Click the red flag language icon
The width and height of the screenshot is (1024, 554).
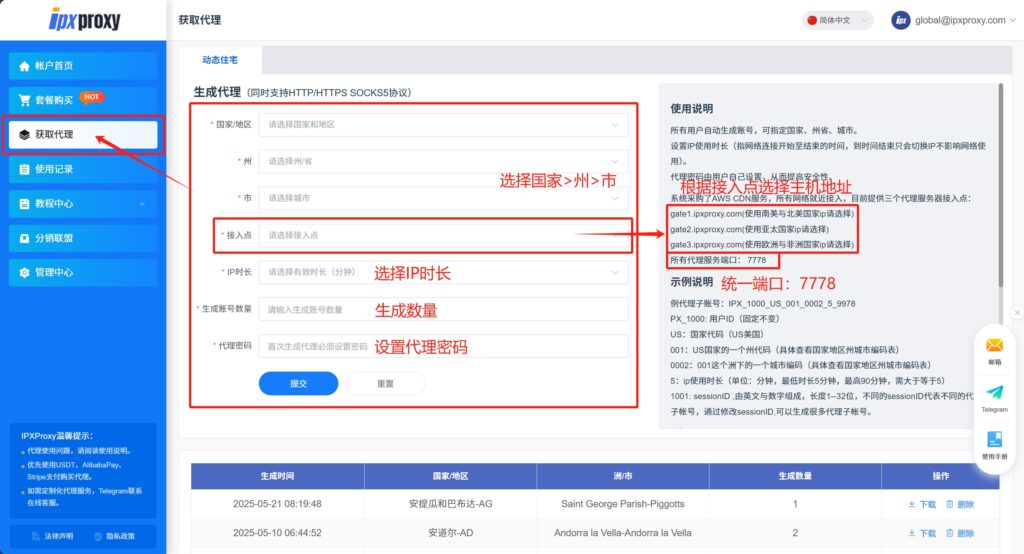coord(812,20)
